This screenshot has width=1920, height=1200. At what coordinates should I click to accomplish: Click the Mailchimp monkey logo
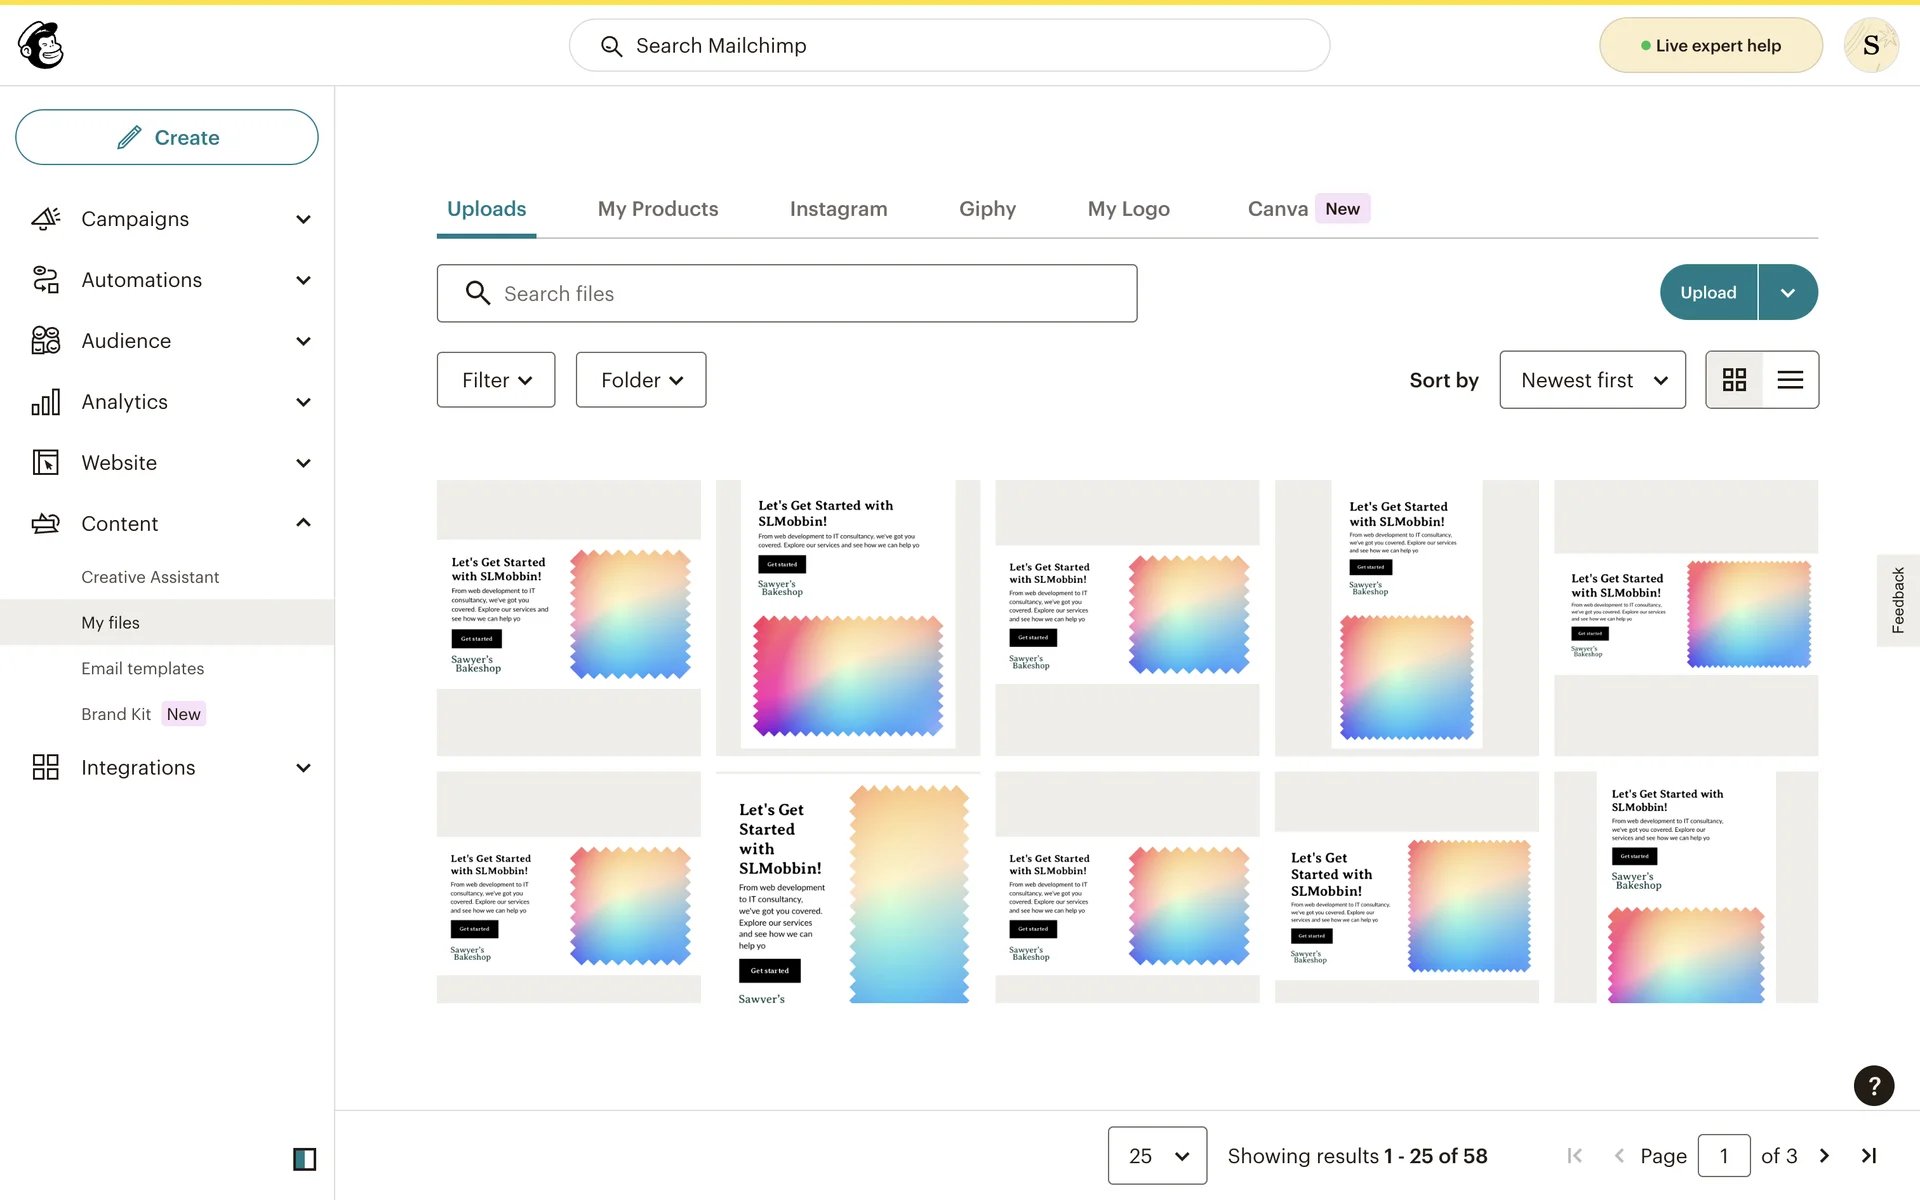click(41, 45)
